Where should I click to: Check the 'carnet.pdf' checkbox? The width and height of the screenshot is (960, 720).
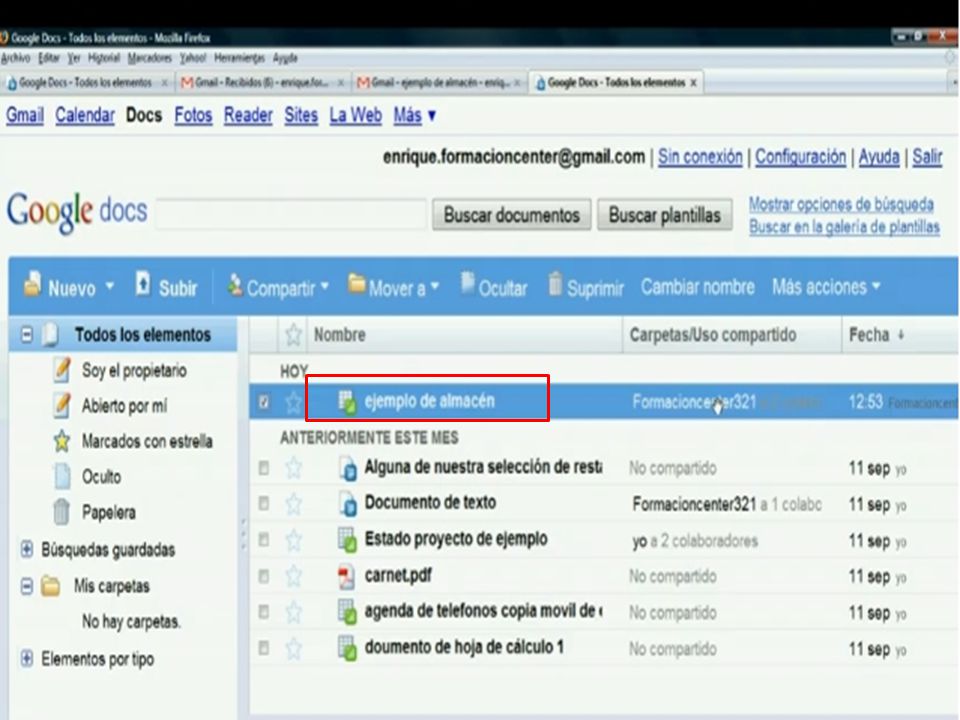click(x=264, y=576)
